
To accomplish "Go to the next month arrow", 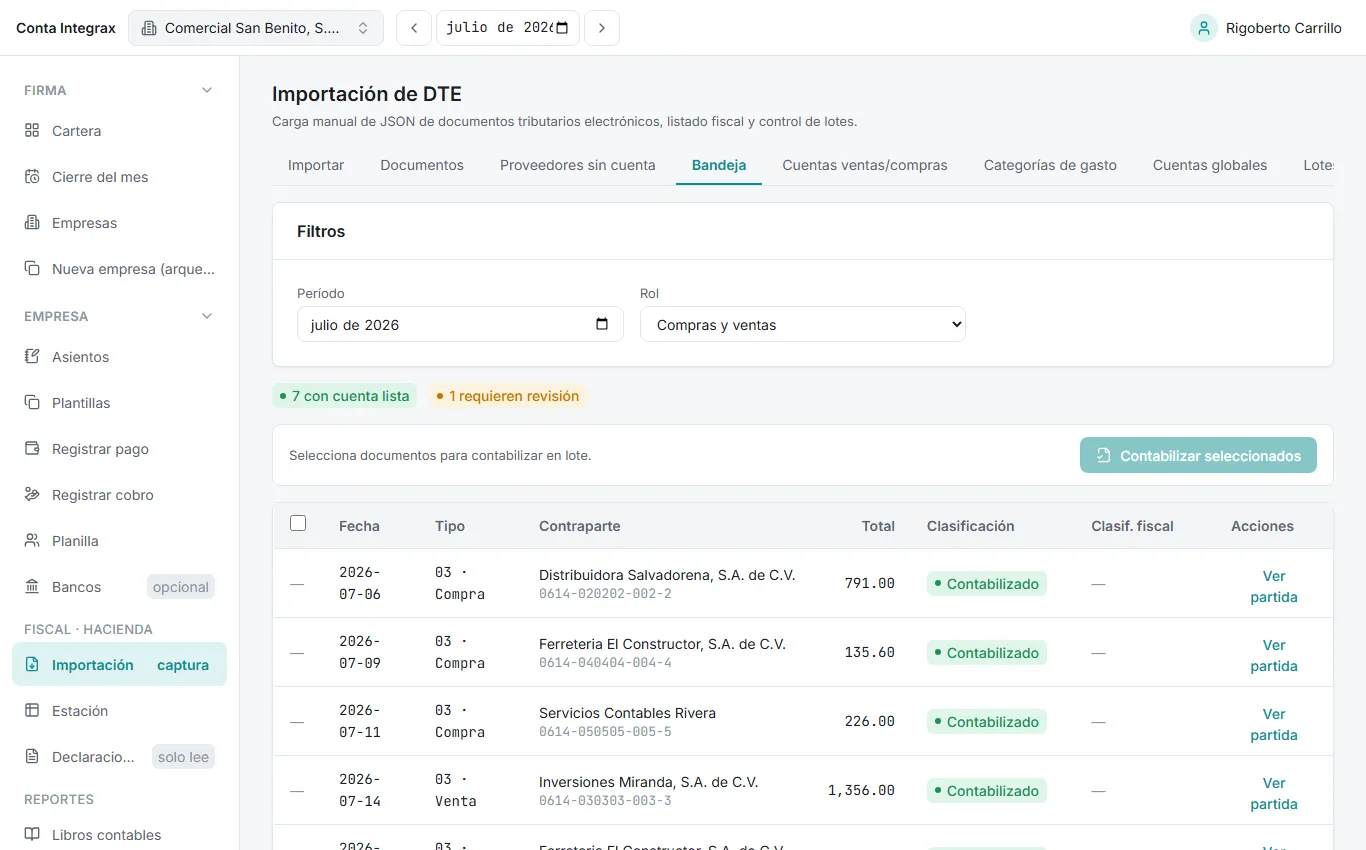I will pyautogui.click(x=601, y=28).
